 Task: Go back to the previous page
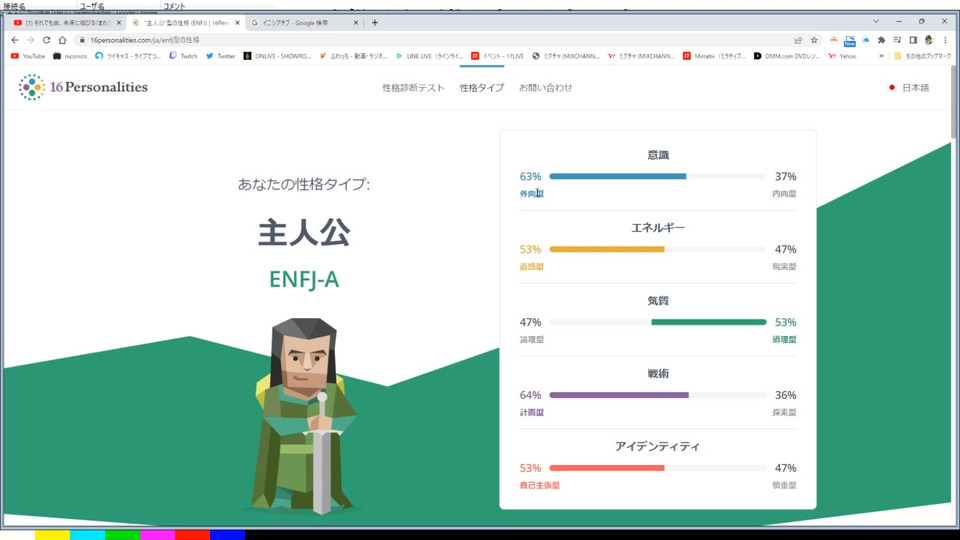click(x=15, y=40)
